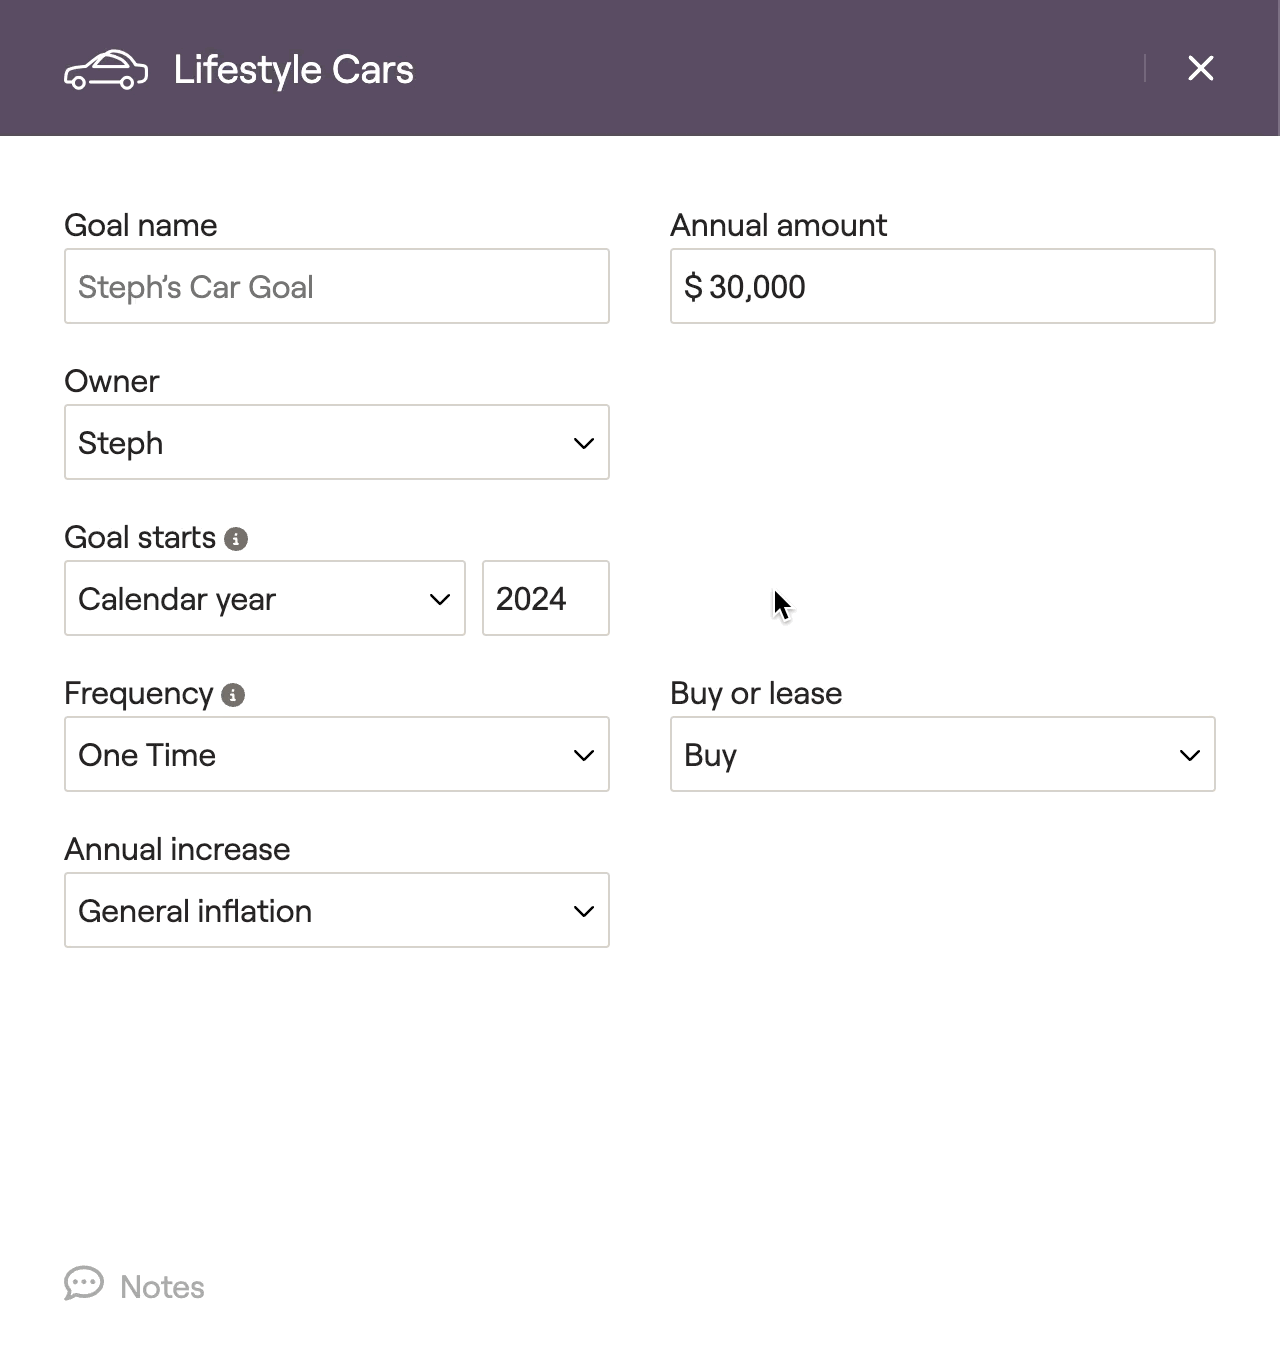Click the Calendar year chevron arrow

440,599
